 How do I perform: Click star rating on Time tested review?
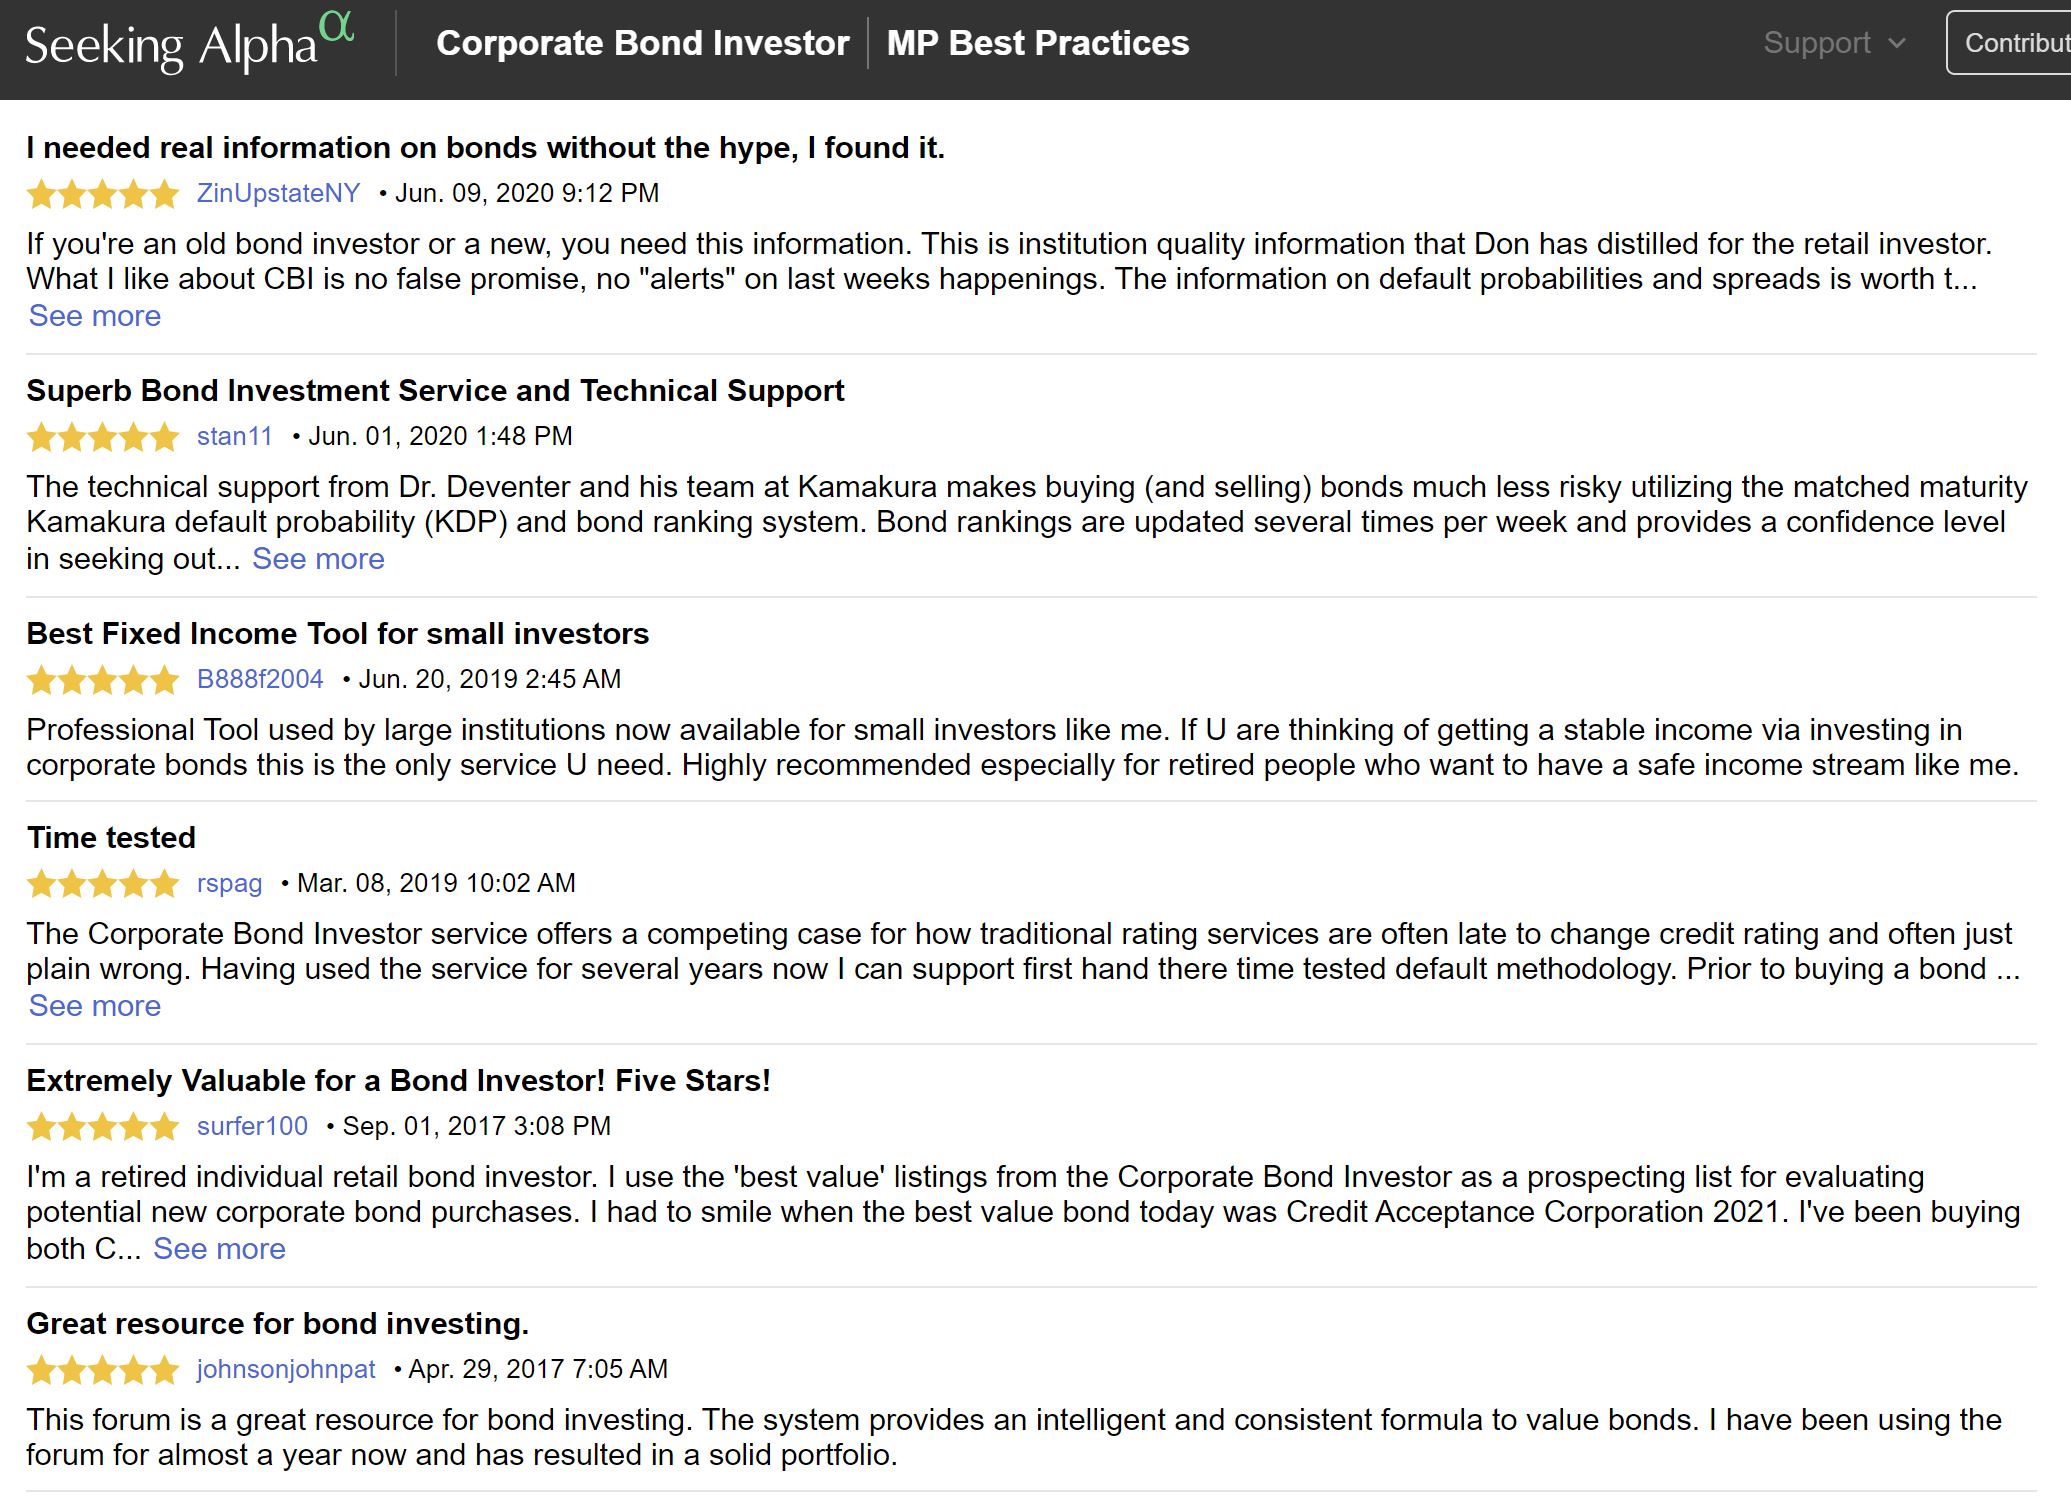(103, 884)
